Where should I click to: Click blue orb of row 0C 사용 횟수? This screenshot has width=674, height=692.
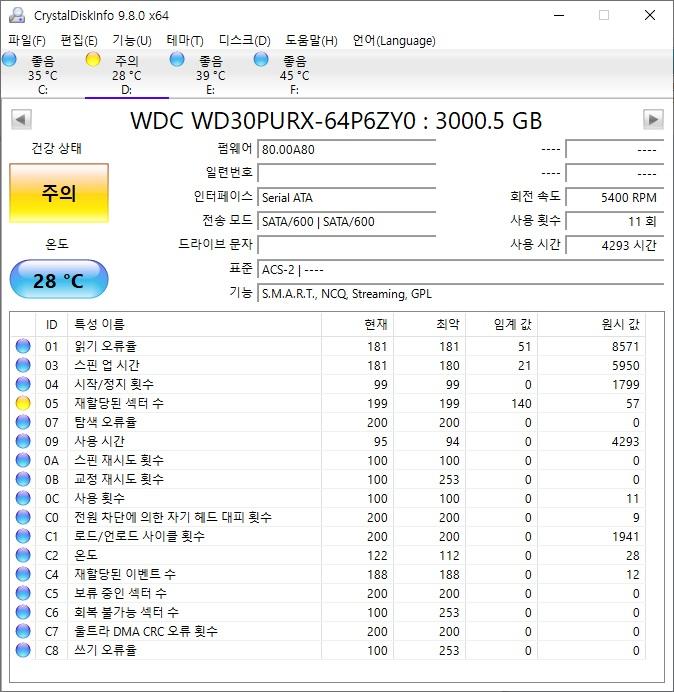23,498
